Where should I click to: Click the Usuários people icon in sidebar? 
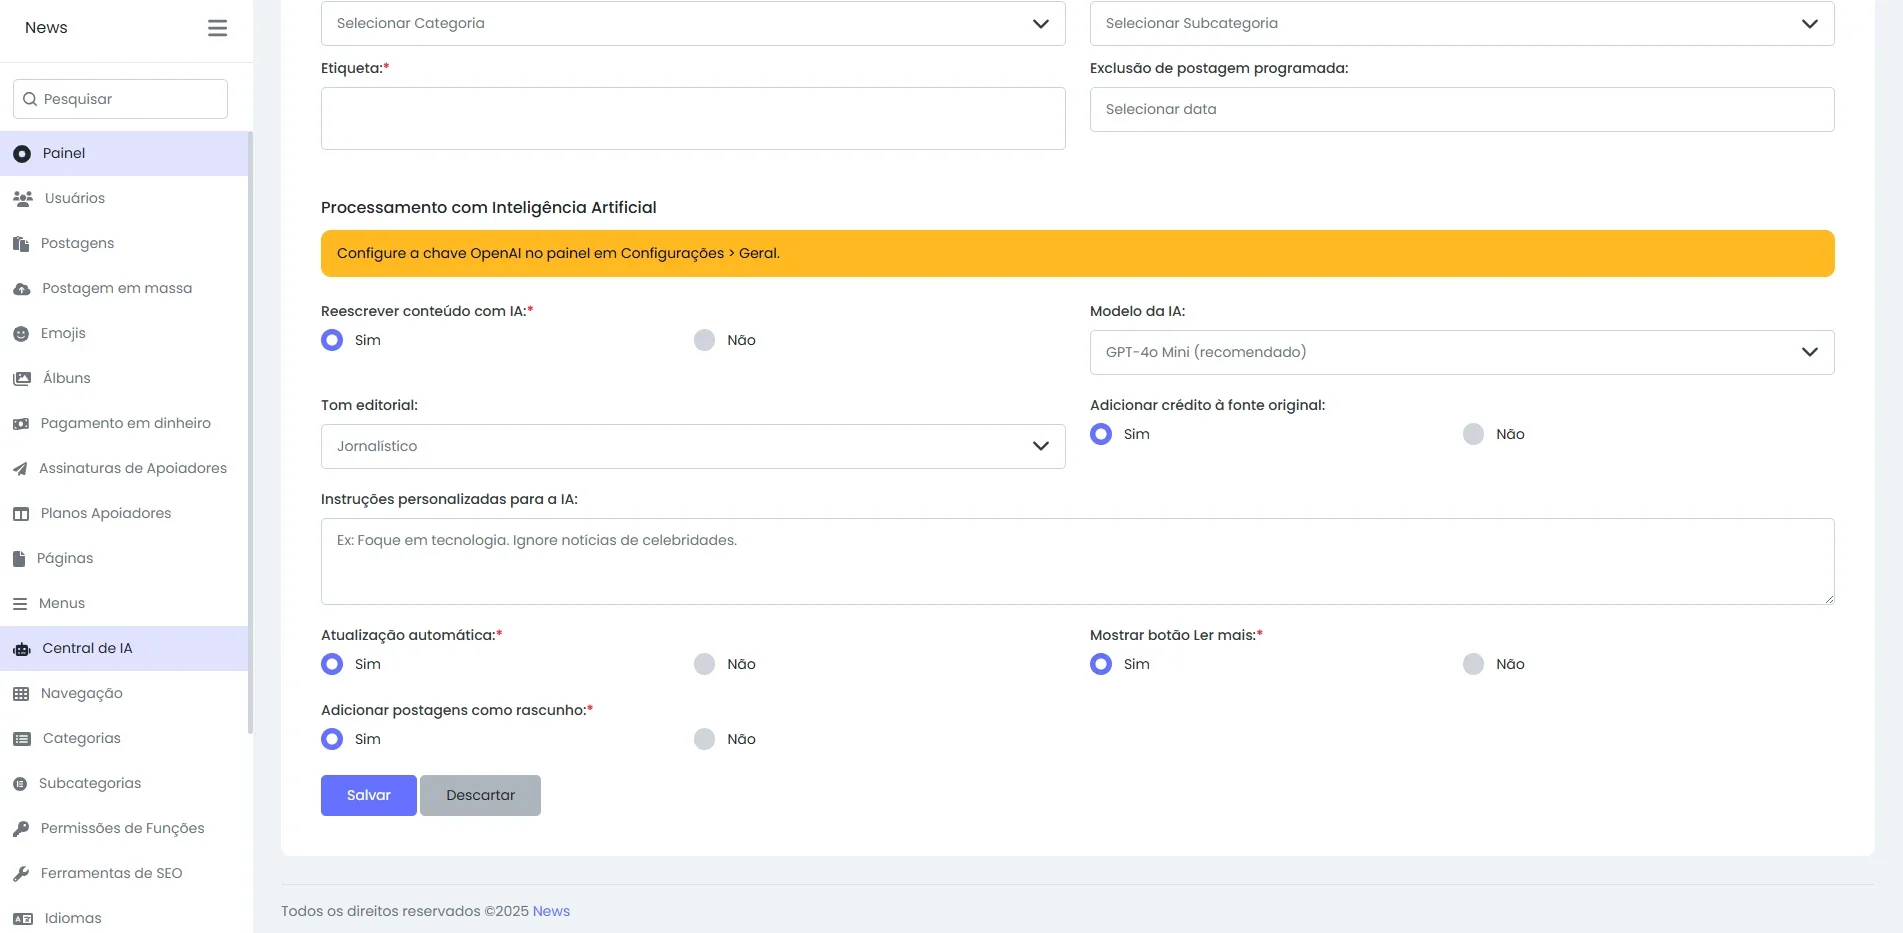click(x=23, y=198)
